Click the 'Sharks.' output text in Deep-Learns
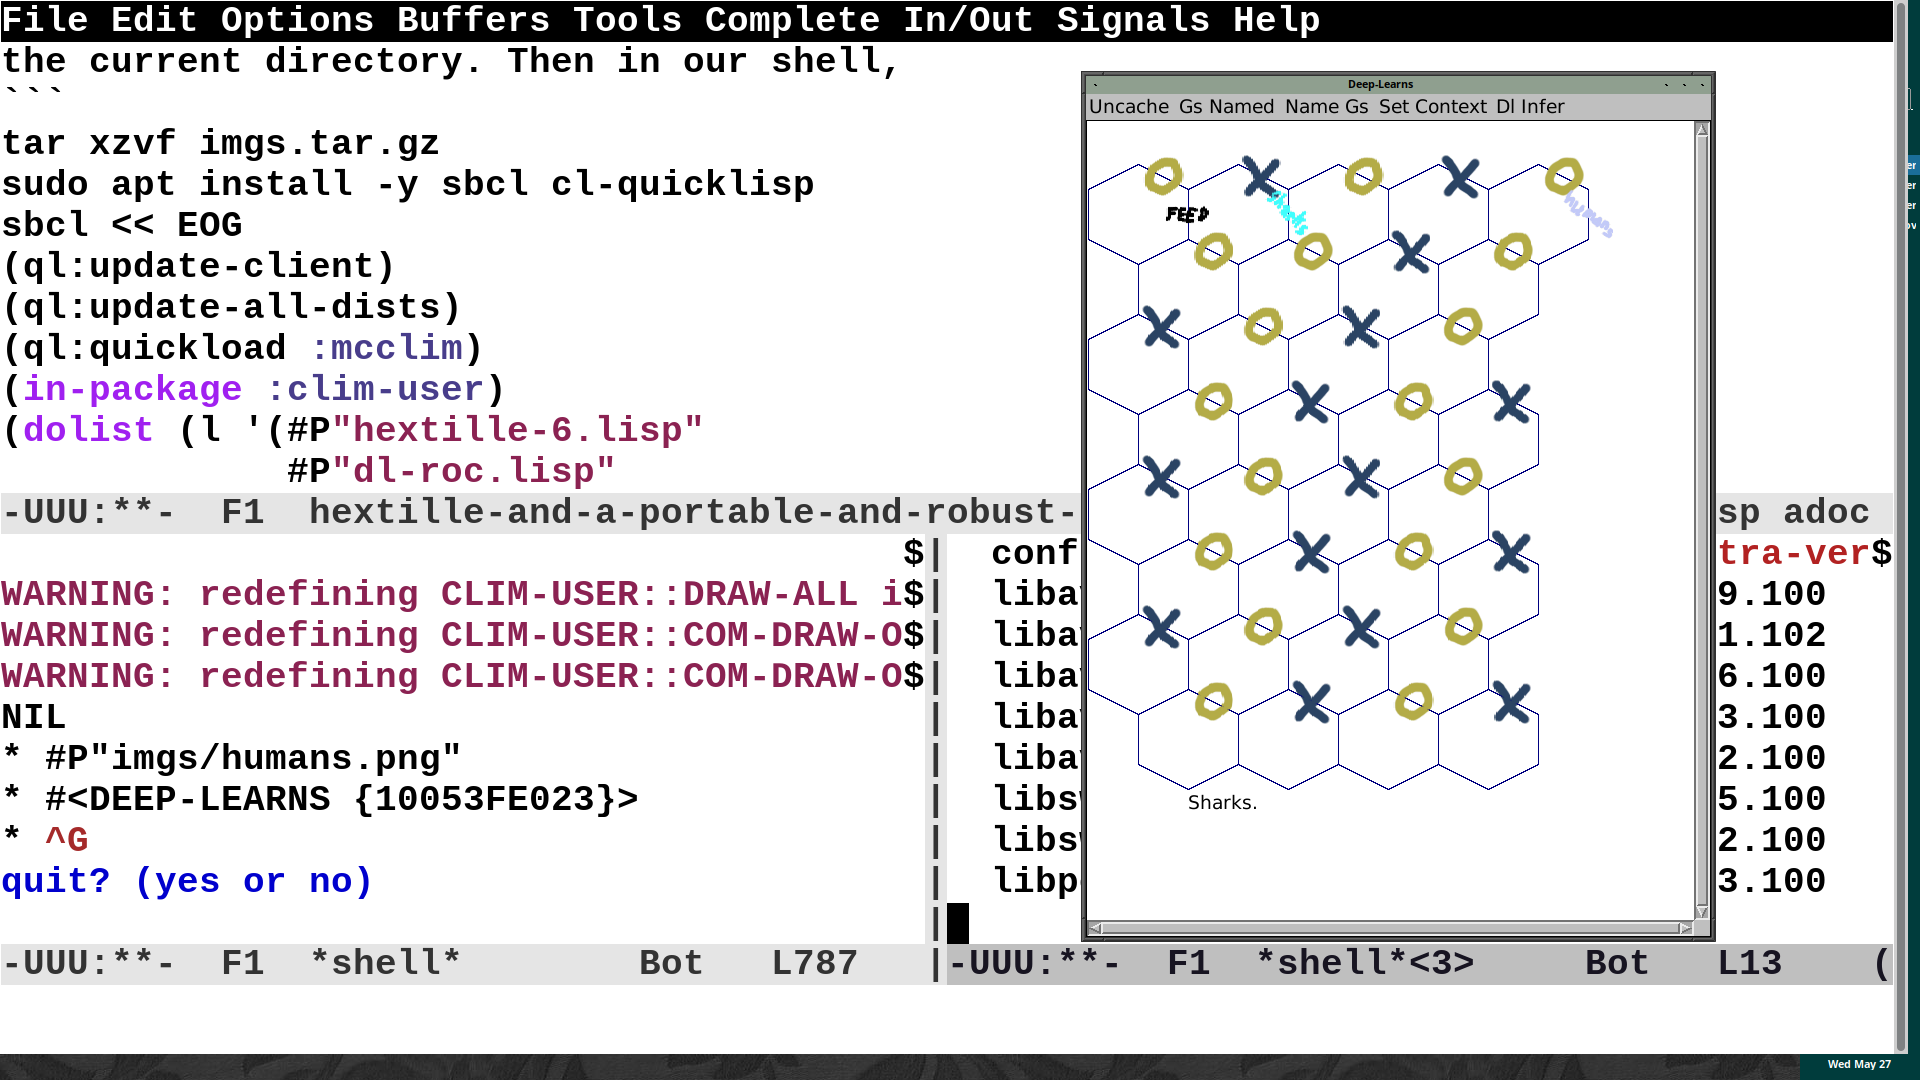 click(x=1222, y=803)
